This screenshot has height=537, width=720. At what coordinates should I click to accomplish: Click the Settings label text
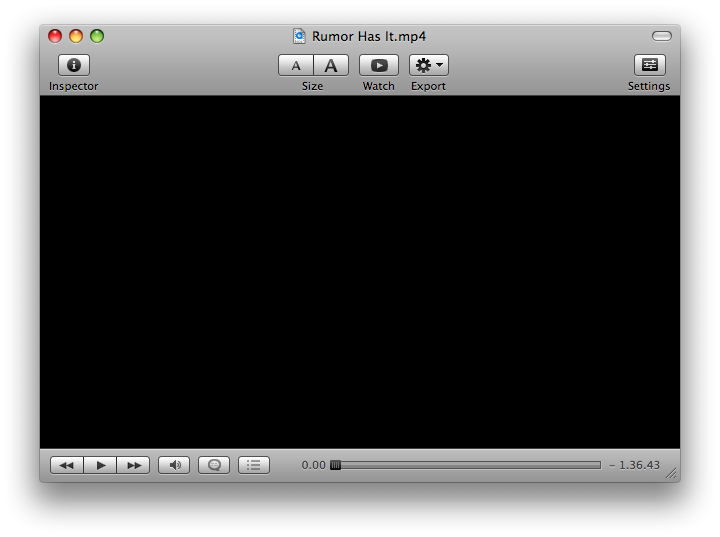click(x=649, y=86)
